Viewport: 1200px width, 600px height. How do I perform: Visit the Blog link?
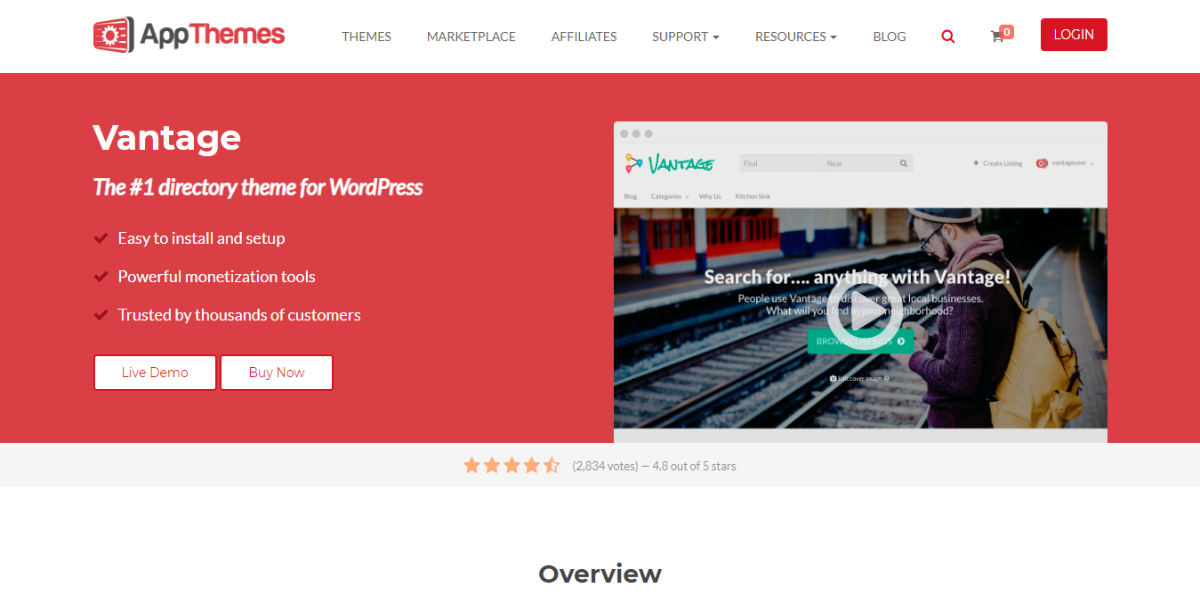click(x=889, y=36)
